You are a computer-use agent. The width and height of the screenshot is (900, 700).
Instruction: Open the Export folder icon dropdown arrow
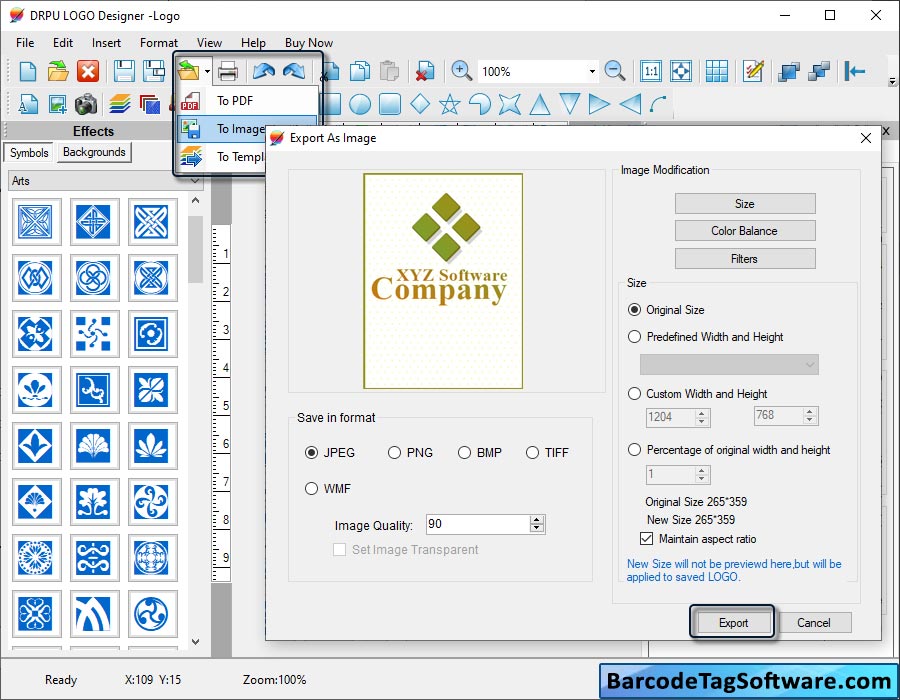tap(207, 71)
